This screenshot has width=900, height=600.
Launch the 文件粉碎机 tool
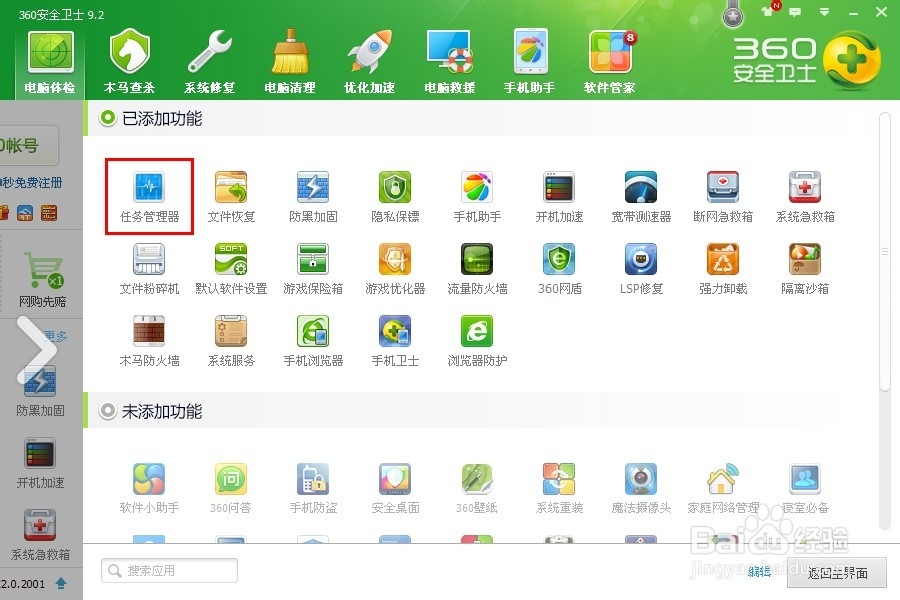click(x=149, y=269)
